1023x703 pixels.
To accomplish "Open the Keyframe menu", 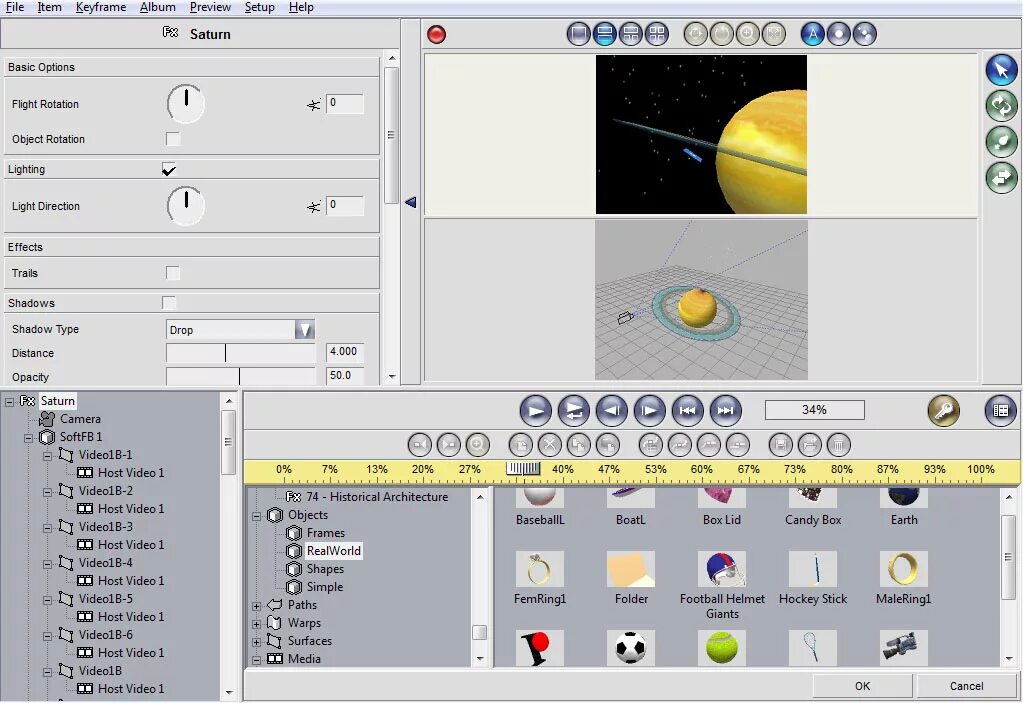I will (100, 7).
